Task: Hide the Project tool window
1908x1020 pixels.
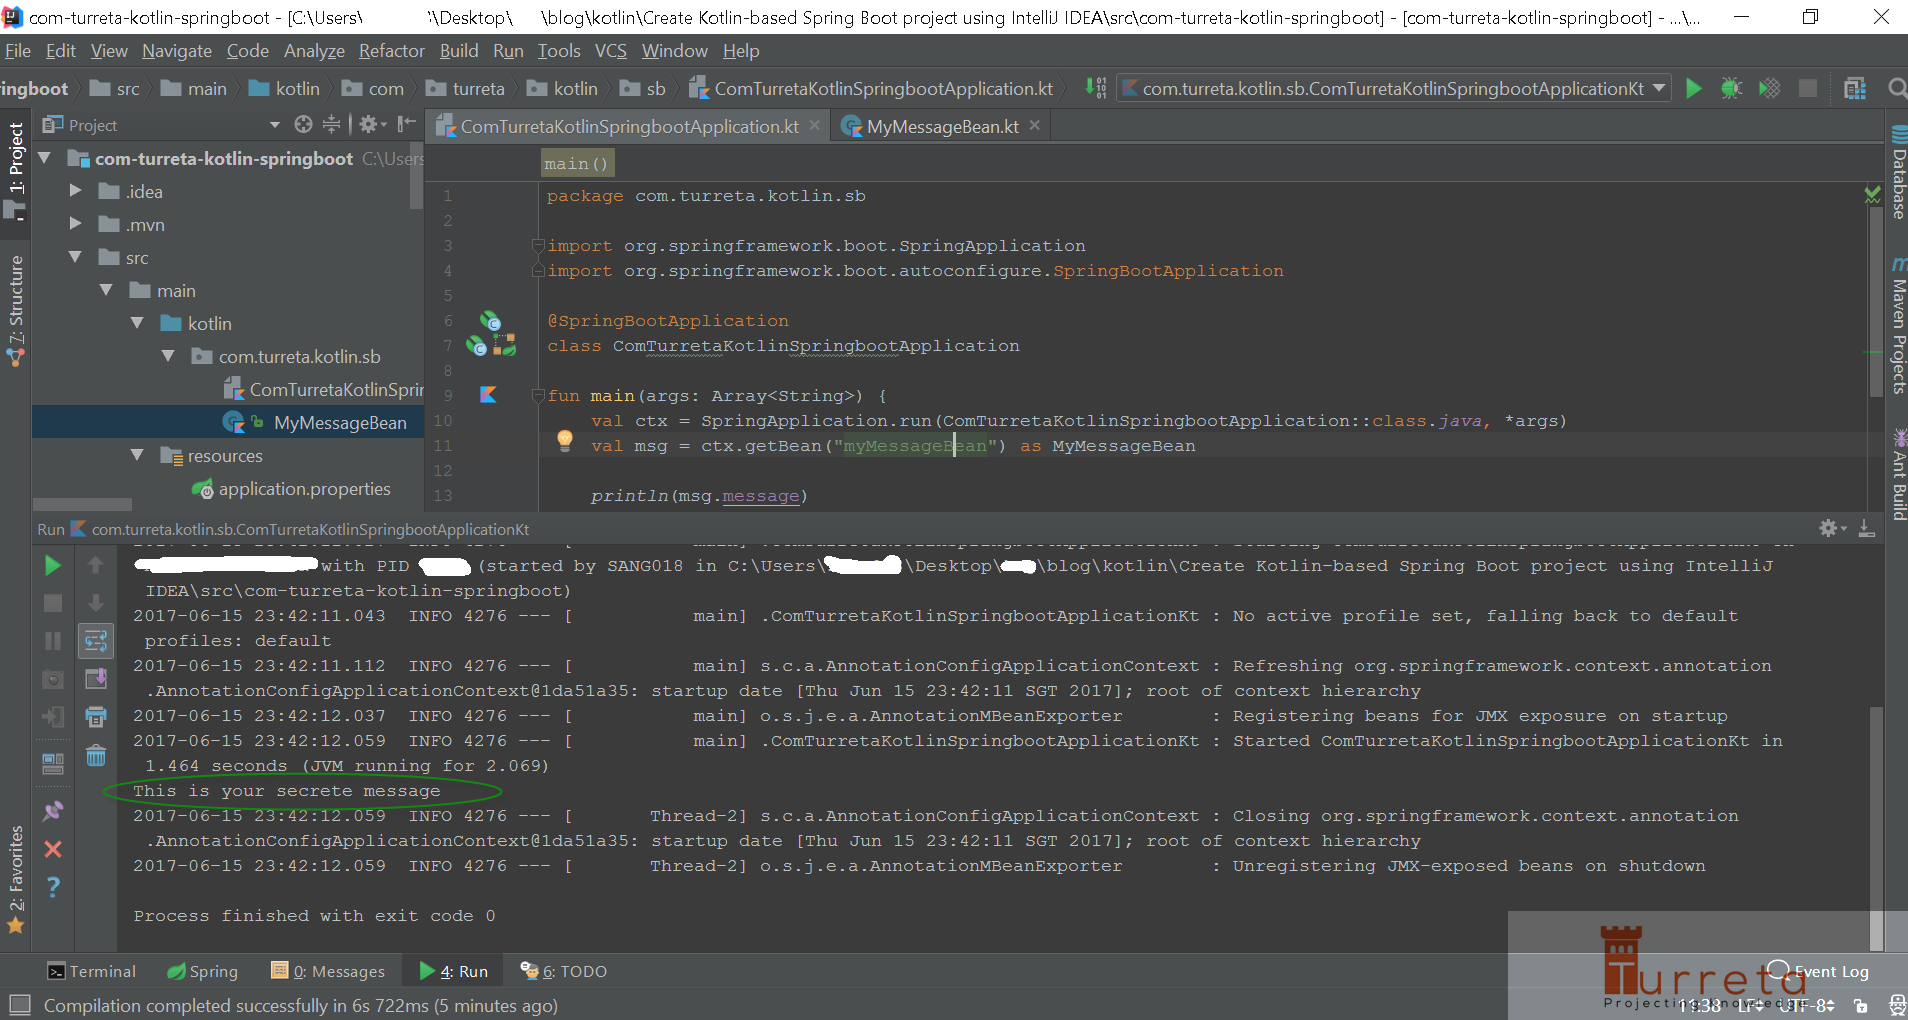Action: 406,124
